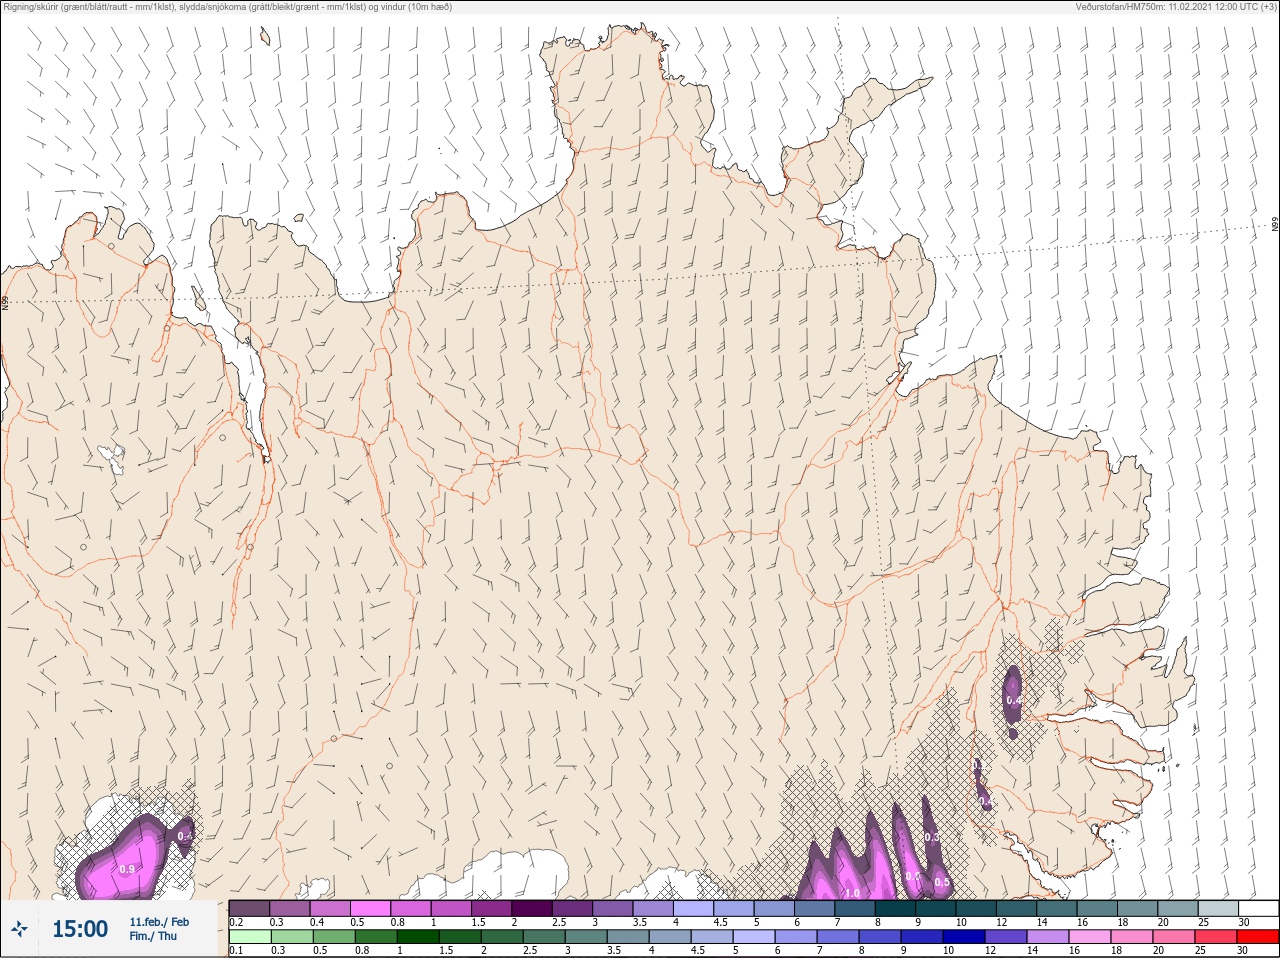This screenshot has height=958, width=1280.
Task: Click the Veðurstofan star logo icon
Action: click(x=19, y=929)
